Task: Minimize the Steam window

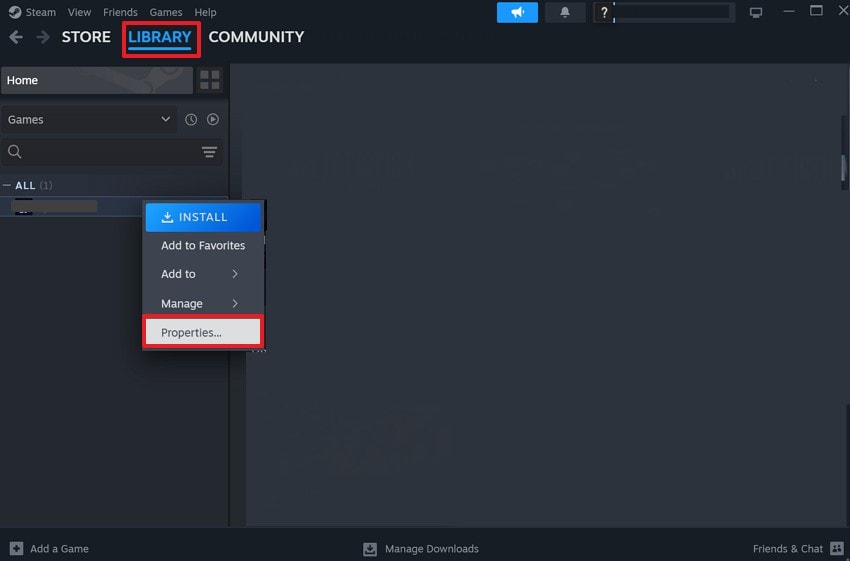Action: (x=789, y=11)
